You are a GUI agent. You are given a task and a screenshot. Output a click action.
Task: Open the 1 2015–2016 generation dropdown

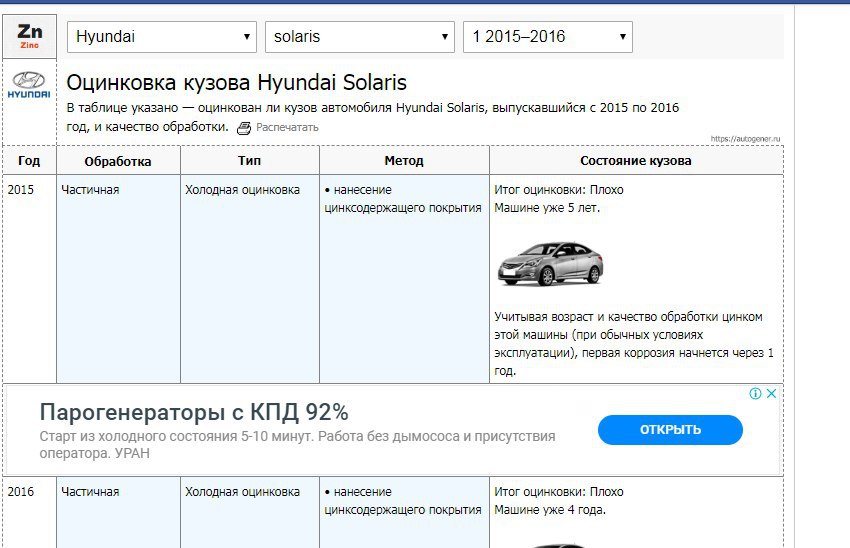548,37
